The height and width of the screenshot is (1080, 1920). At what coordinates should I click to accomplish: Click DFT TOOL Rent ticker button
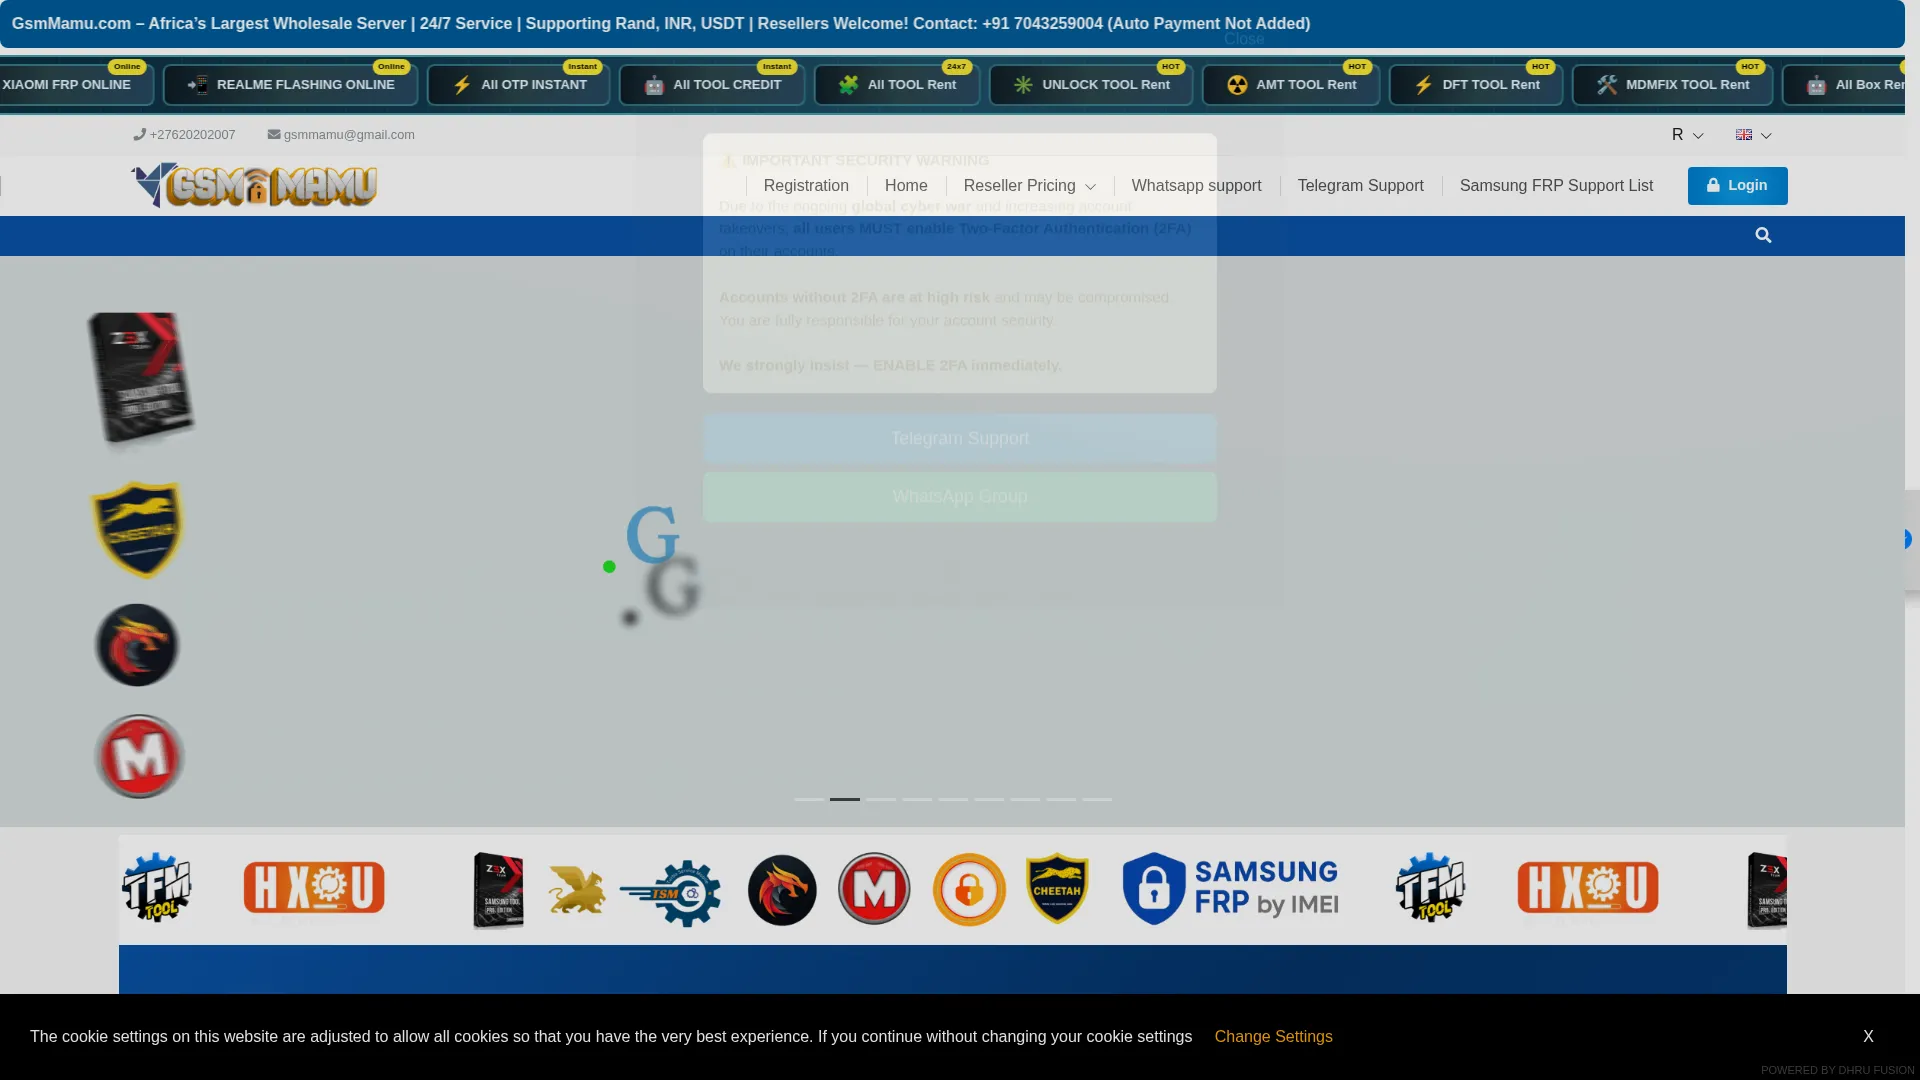click(x=1476, y=85)
